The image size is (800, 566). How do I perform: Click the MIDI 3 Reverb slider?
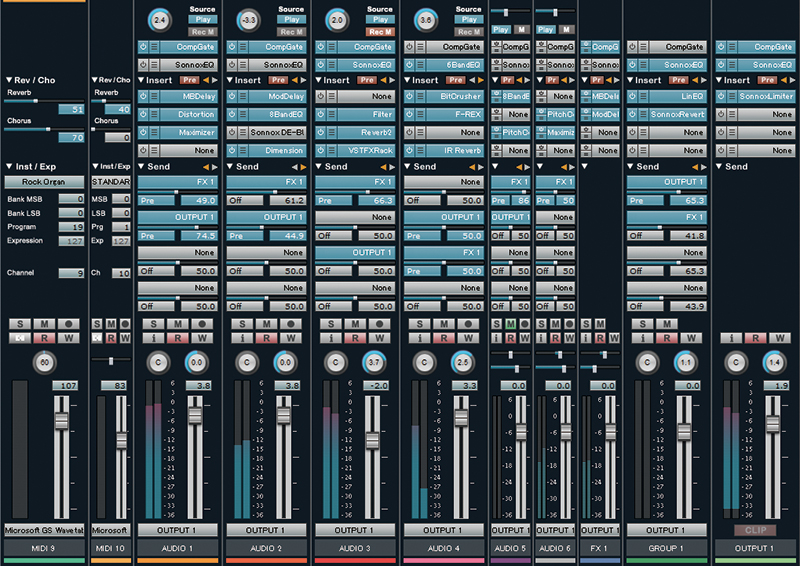44,101
